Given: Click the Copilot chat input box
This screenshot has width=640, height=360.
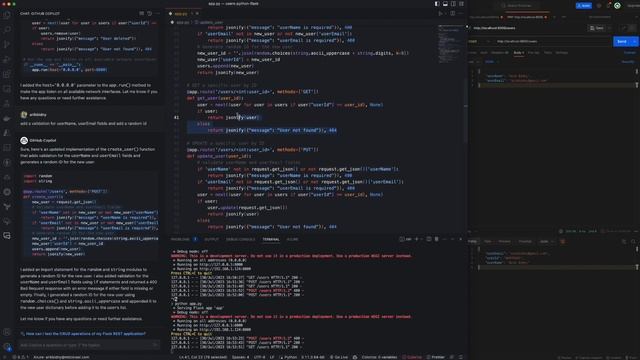Looking at the screenshot, I should pyautogui.click(x=89, y=345).
